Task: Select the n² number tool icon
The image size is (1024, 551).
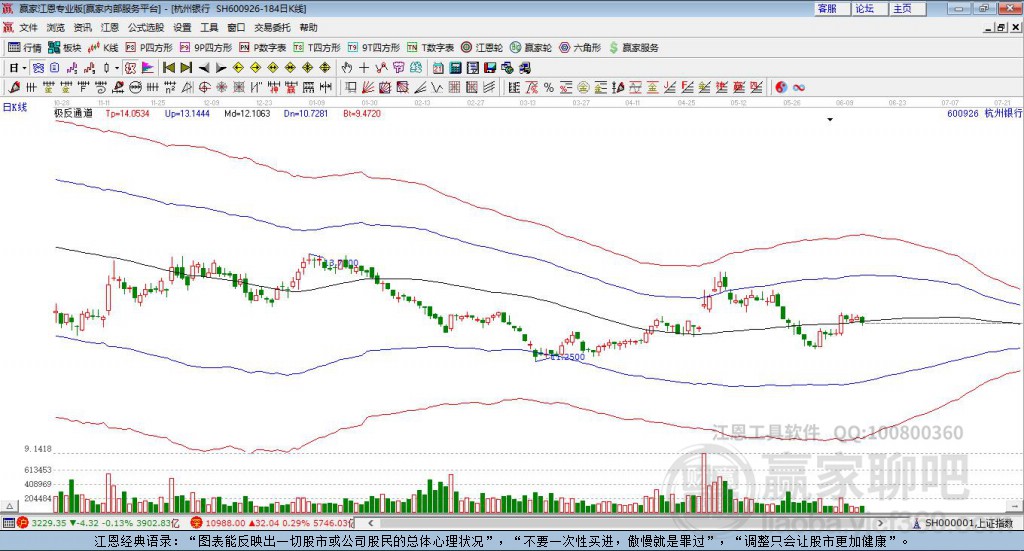Action: click(x=170, y=87)
